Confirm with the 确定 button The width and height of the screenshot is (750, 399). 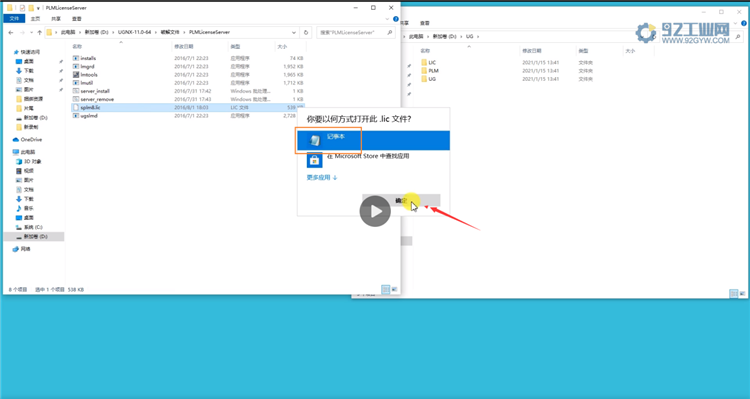point(401,200)
